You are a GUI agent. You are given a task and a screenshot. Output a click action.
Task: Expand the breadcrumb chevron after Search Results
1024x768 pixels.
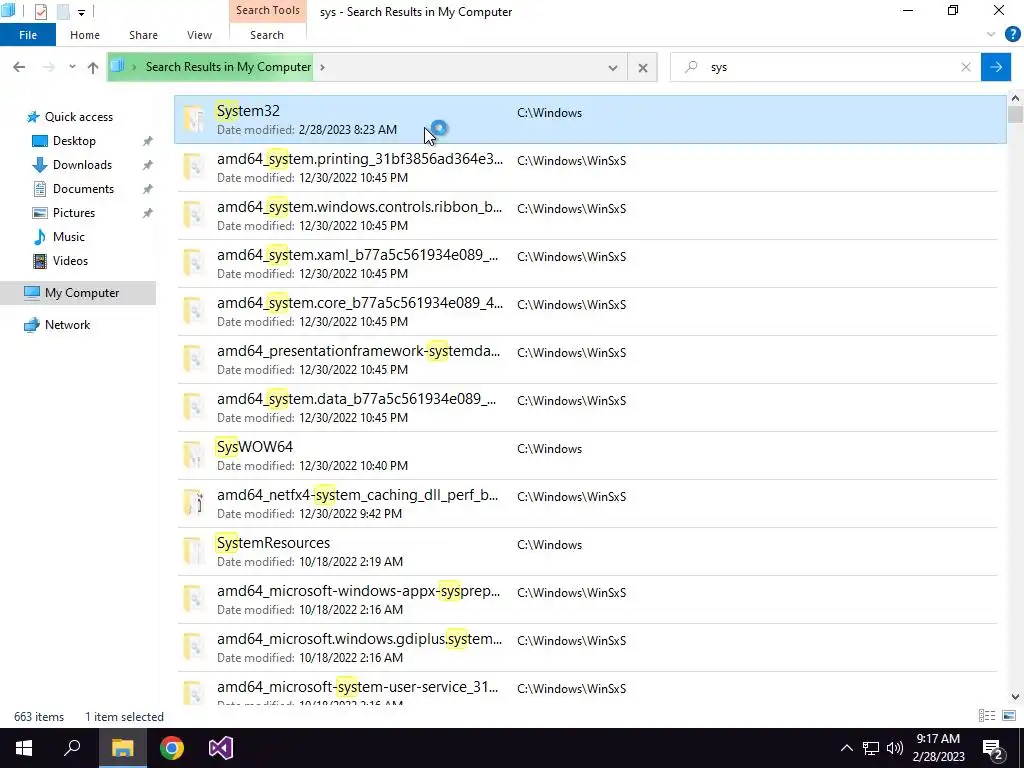[322, 67]
